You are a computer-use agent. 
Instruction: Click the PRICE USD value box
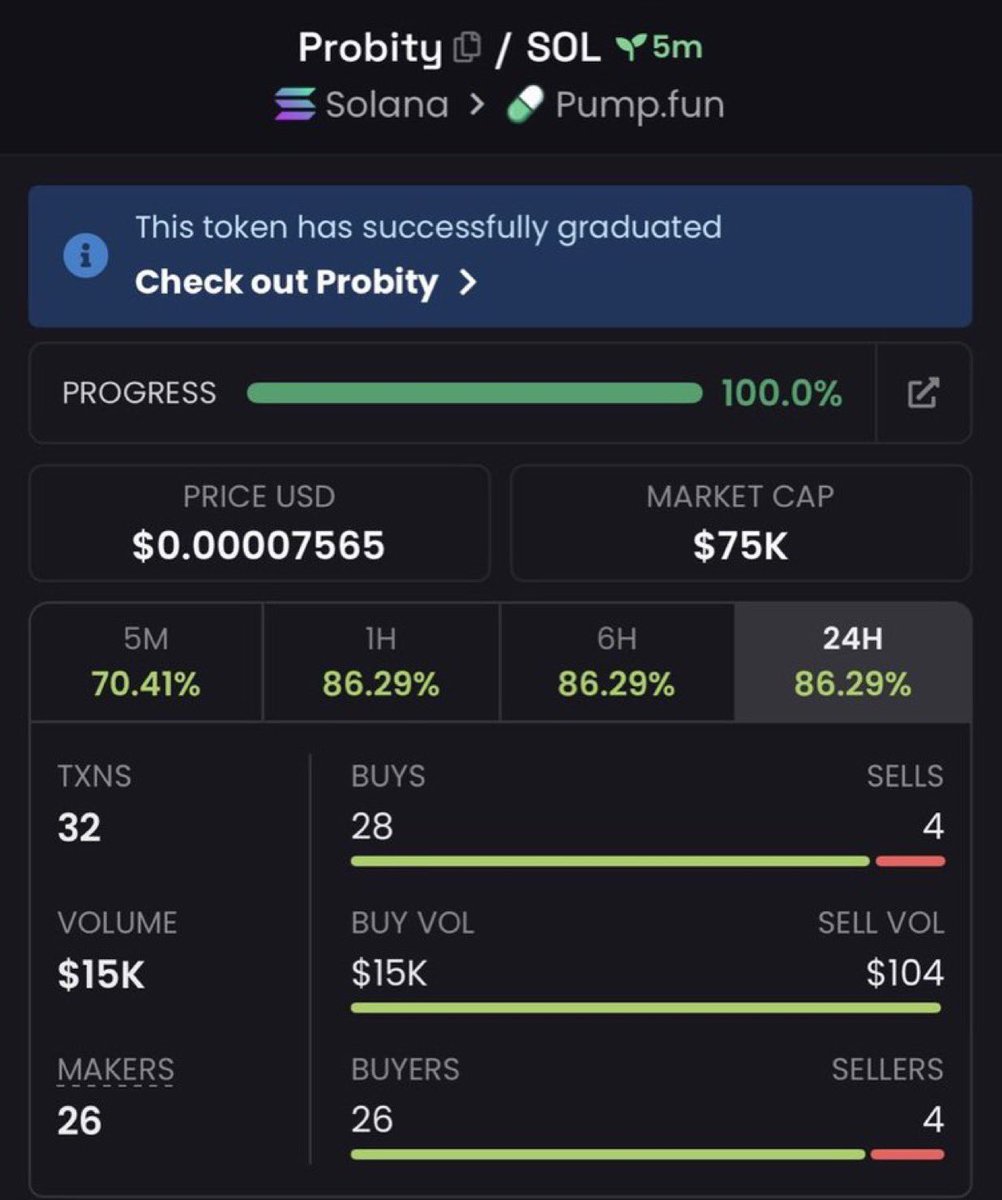click(259, 523)
